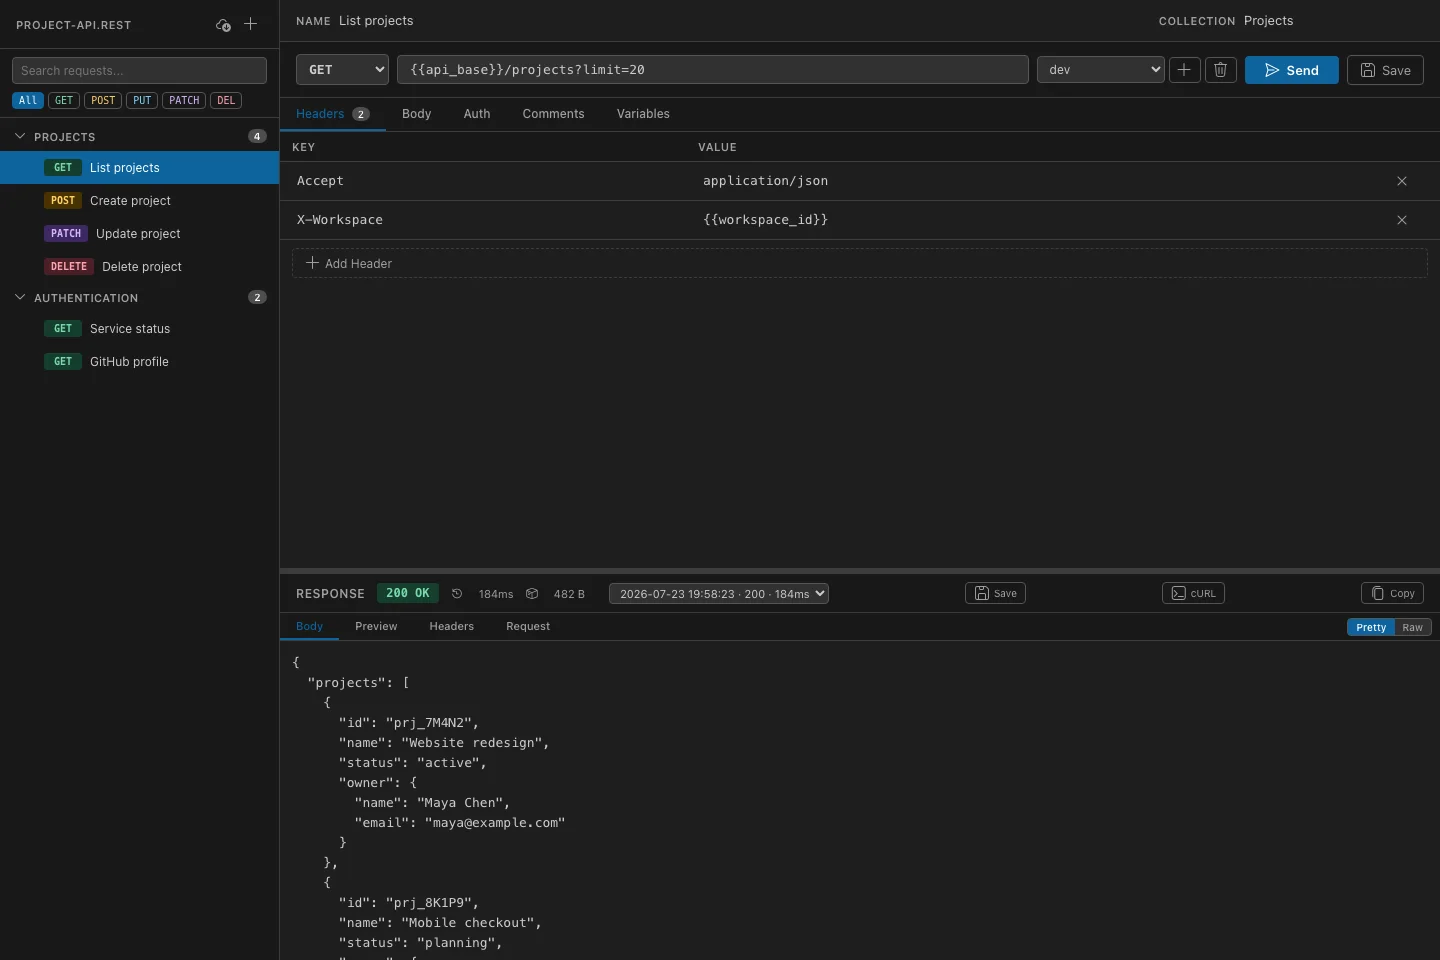
Task: Click the plus icon to add new request
Action: pyautogui.click(x=251, y=24)
